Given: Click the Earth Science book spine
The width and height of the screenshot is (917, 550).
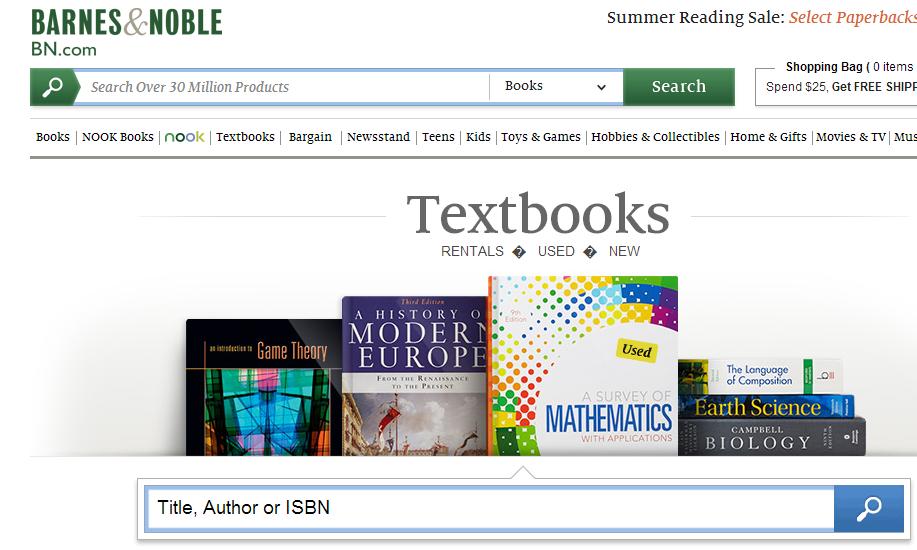Looking at the screenshot, I should coord(766,407).
